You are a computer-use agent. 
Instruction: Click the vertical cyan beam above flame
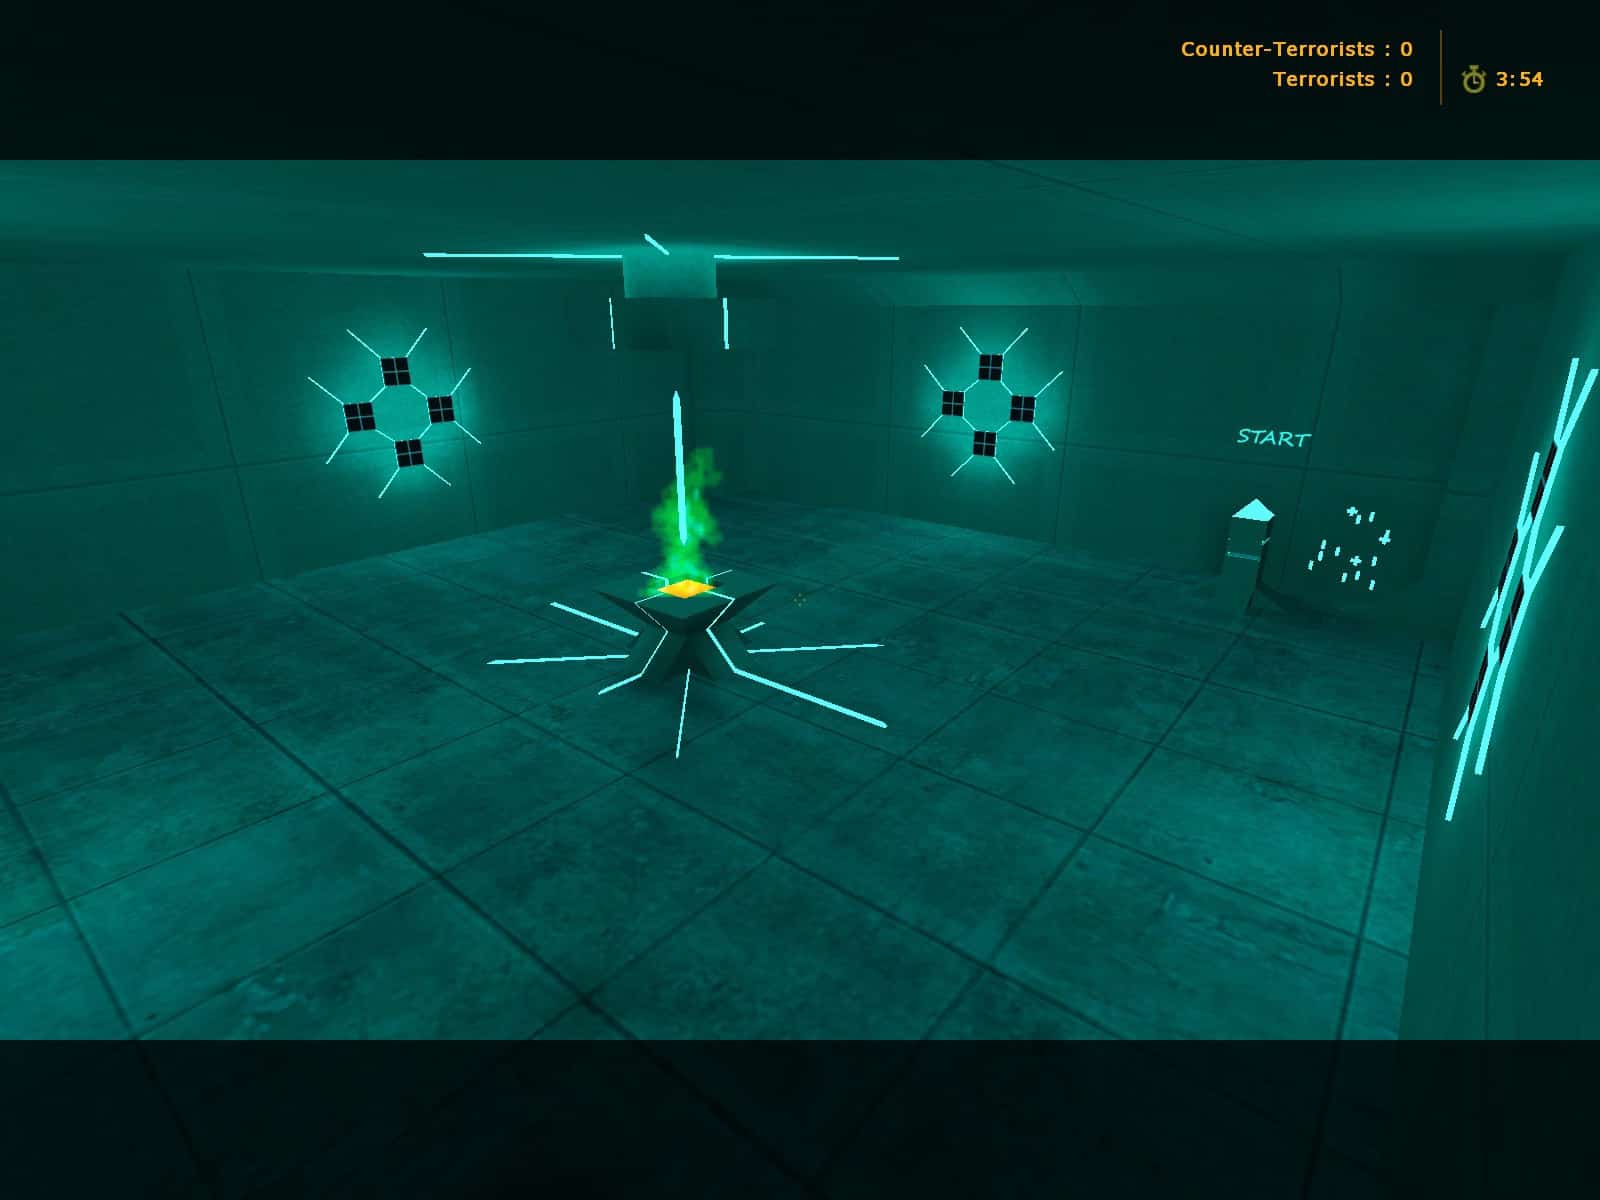[x=677, y=465]
